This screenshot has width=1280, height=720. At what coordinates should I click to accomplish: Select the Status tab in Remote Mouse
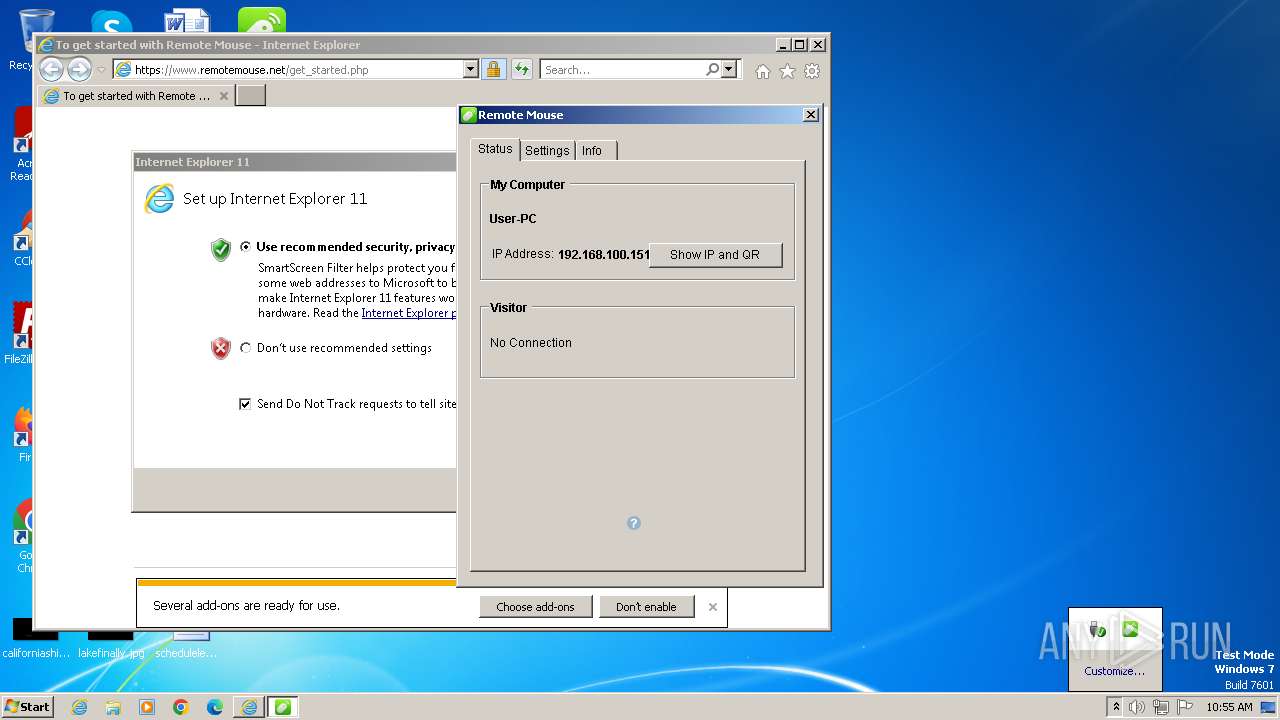[495, 149]
